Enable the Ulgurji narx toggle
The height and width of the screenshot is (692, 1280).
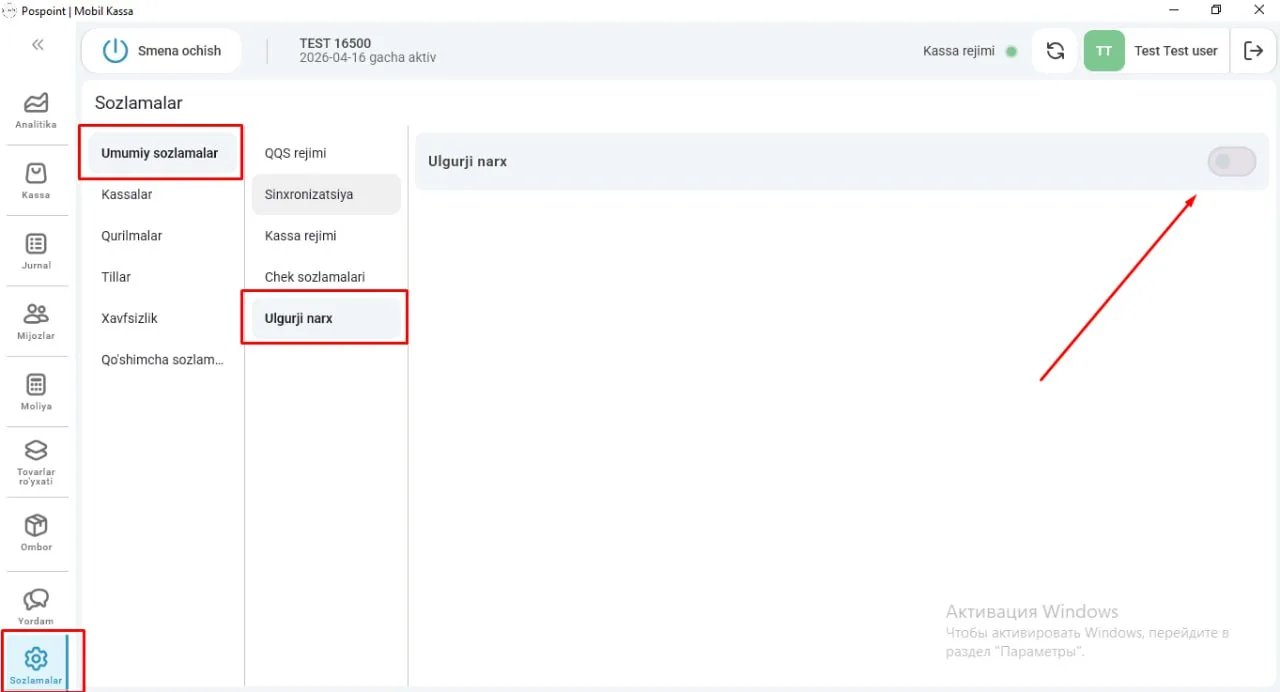coord(1232,161)
